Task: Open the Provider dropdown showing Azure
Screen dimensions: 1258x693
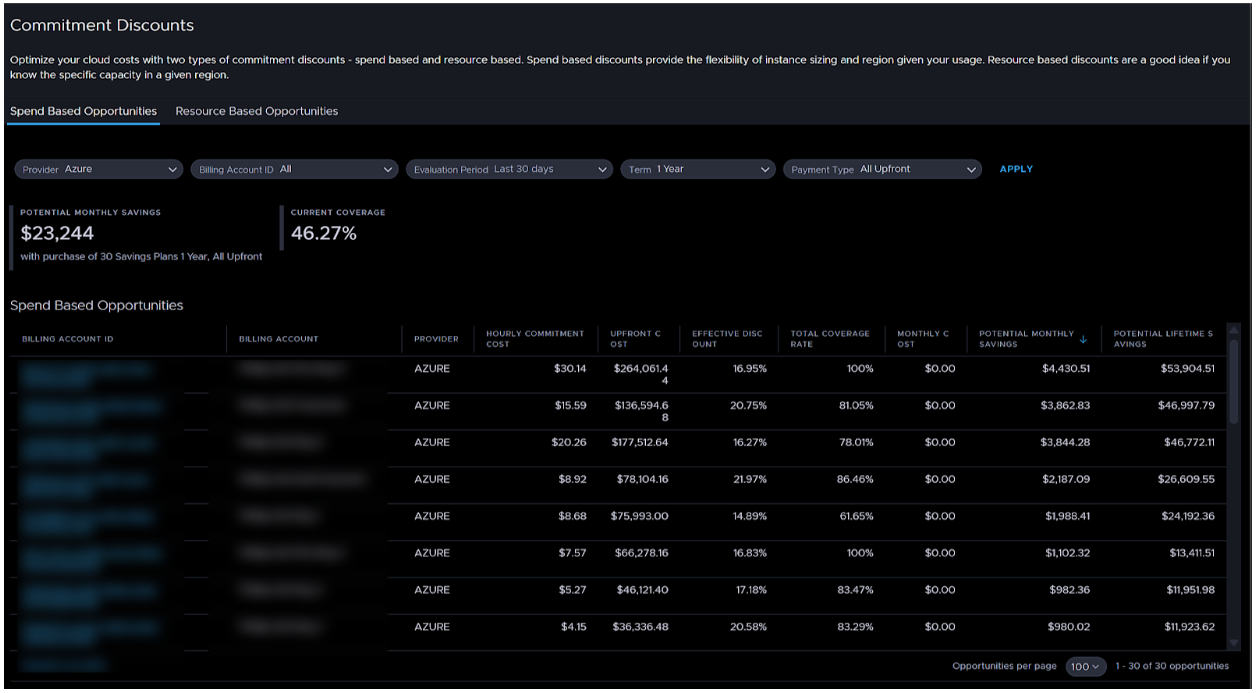Action: click(98, 169)
